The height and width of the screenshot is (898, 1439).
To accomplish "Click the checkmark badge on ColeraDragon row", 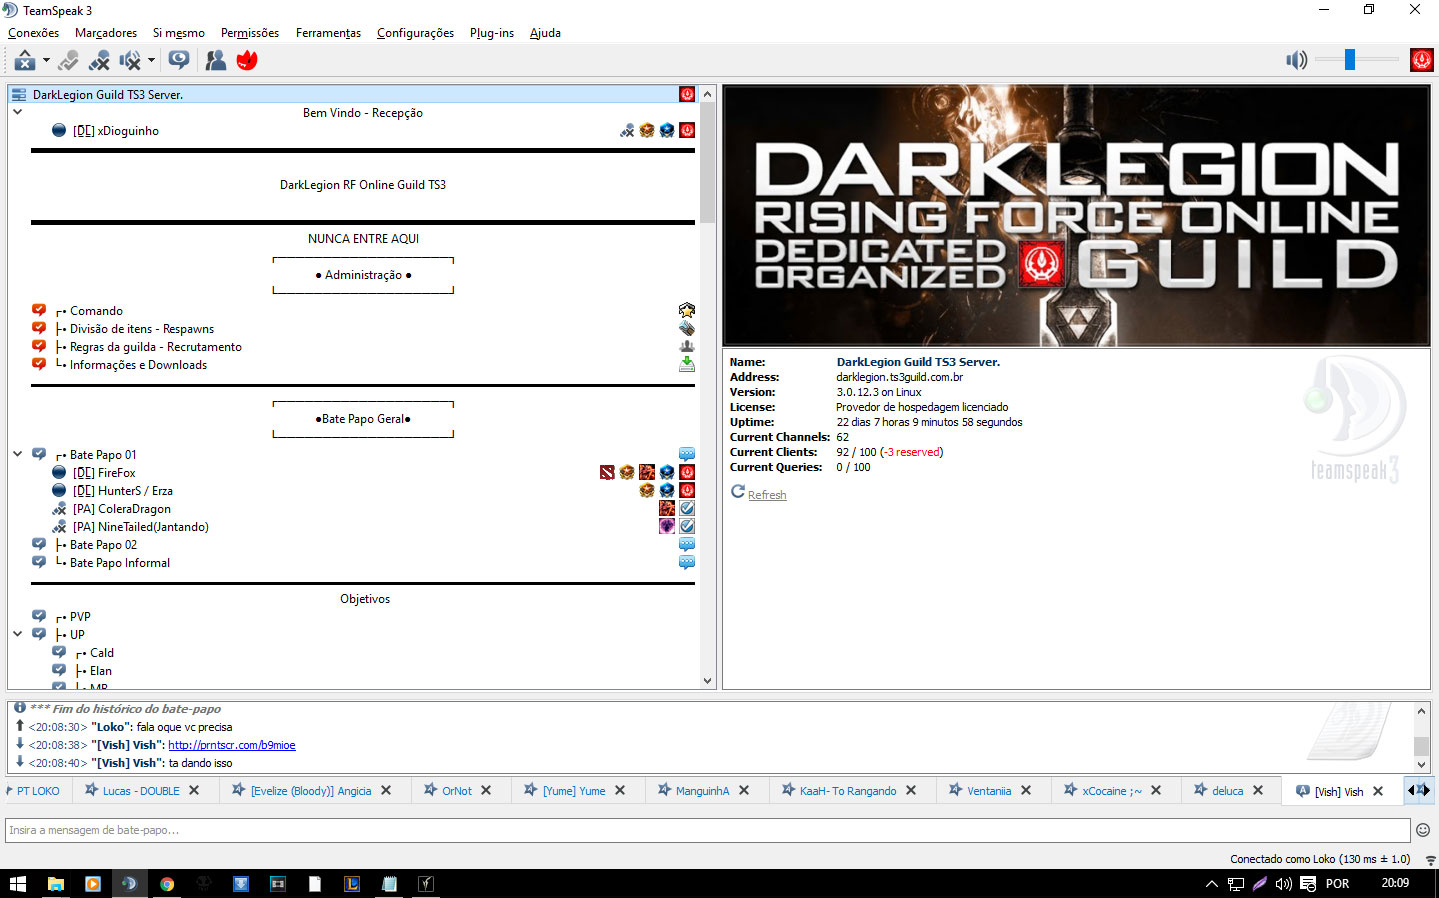I will (x=687, y=508).
